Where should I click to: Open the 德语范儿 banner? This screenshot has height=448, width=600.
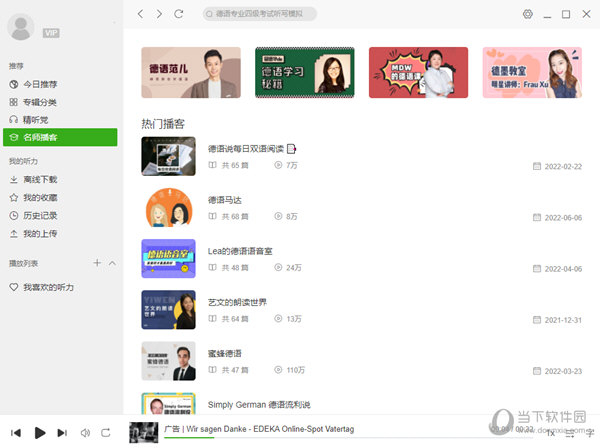pyautogui.click(x=191, y=72)
